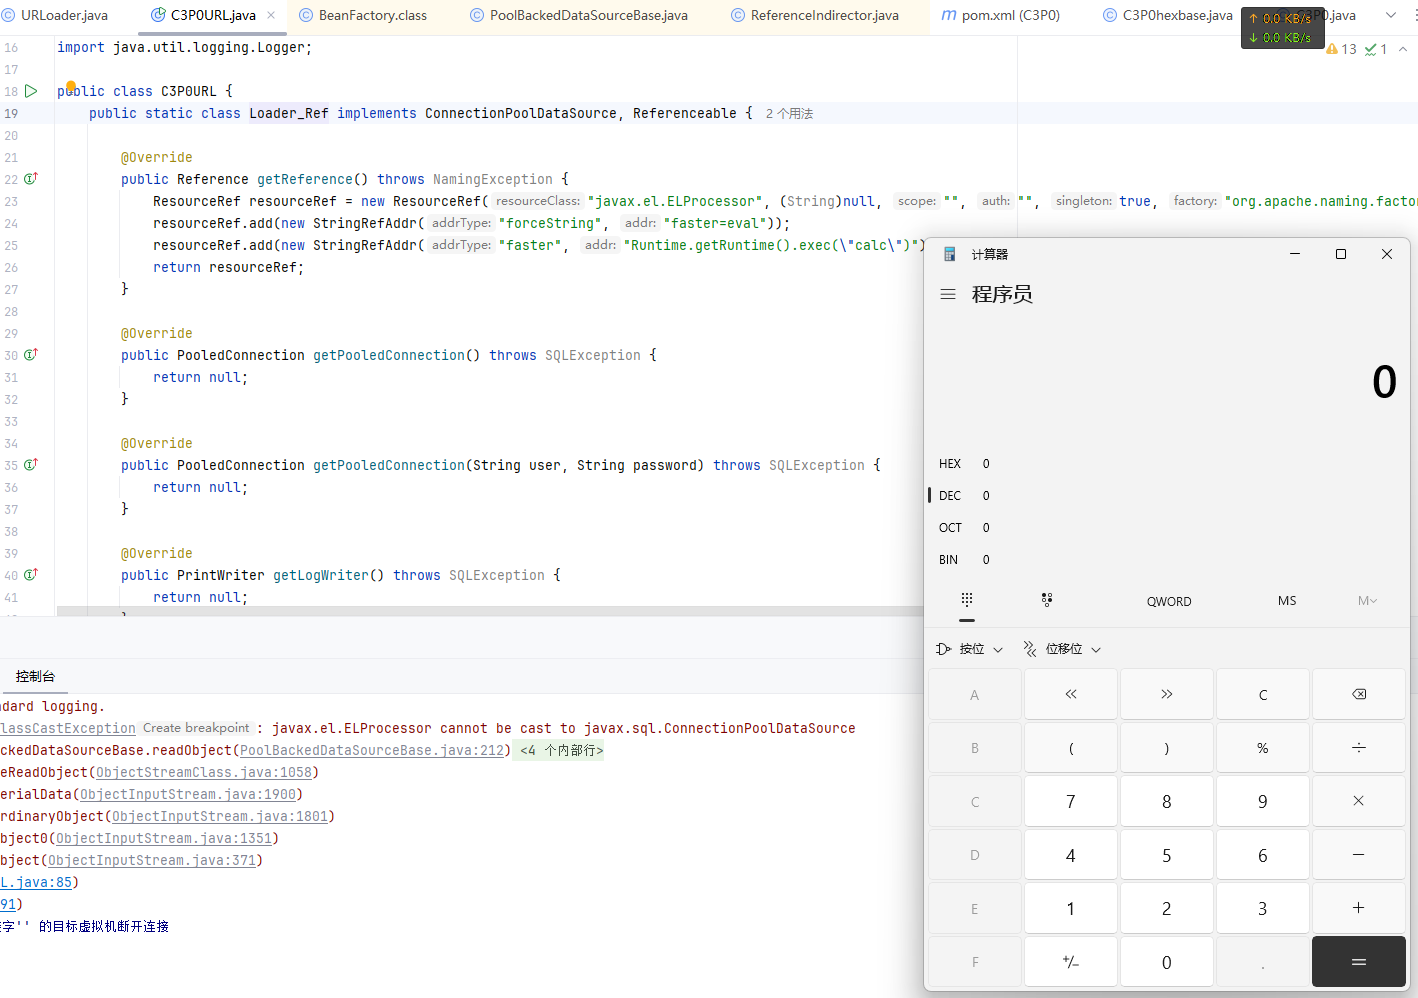Open PoolBackedDataSourceBase.java:212 stack link
The height and width of the screenshot is (998, 1418).
(x=372, y=751)
